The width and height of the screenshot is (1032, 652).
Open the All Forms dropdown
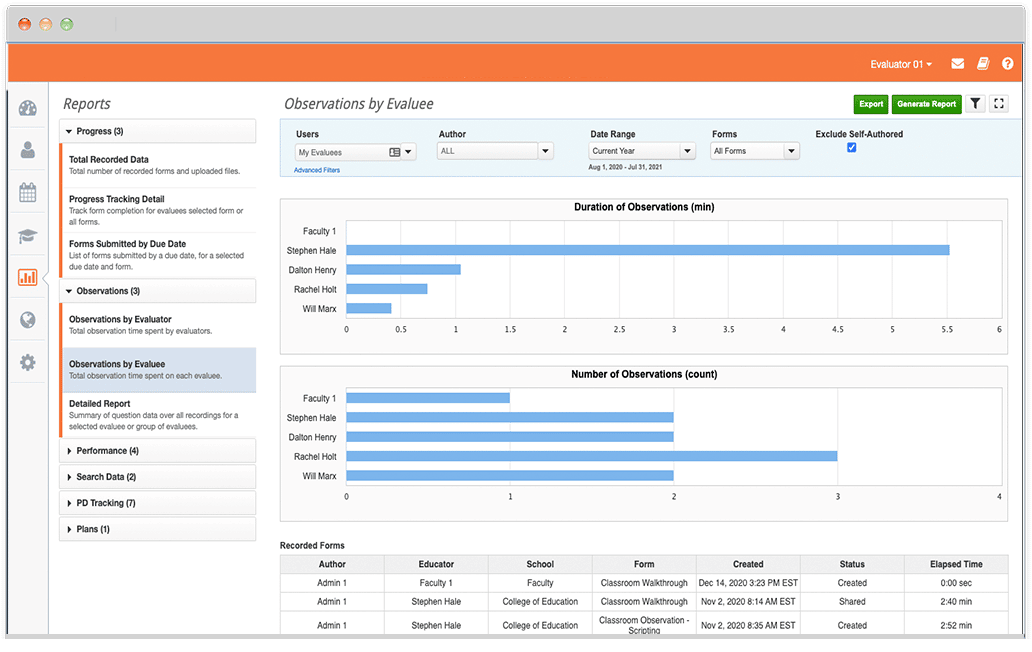[755, 152]
